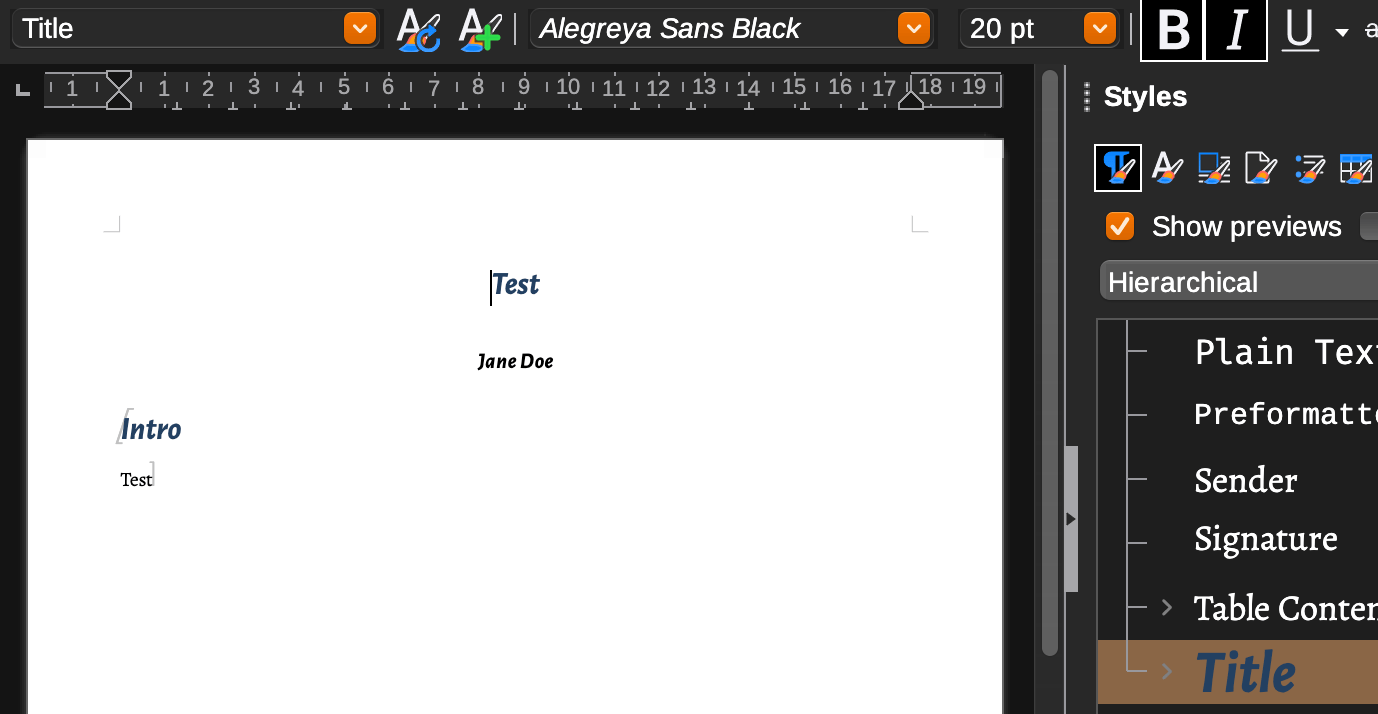Open the 20 pt font size dropdown
The width and height of the screenshot is (1378, 714).
coord(1099,29)
